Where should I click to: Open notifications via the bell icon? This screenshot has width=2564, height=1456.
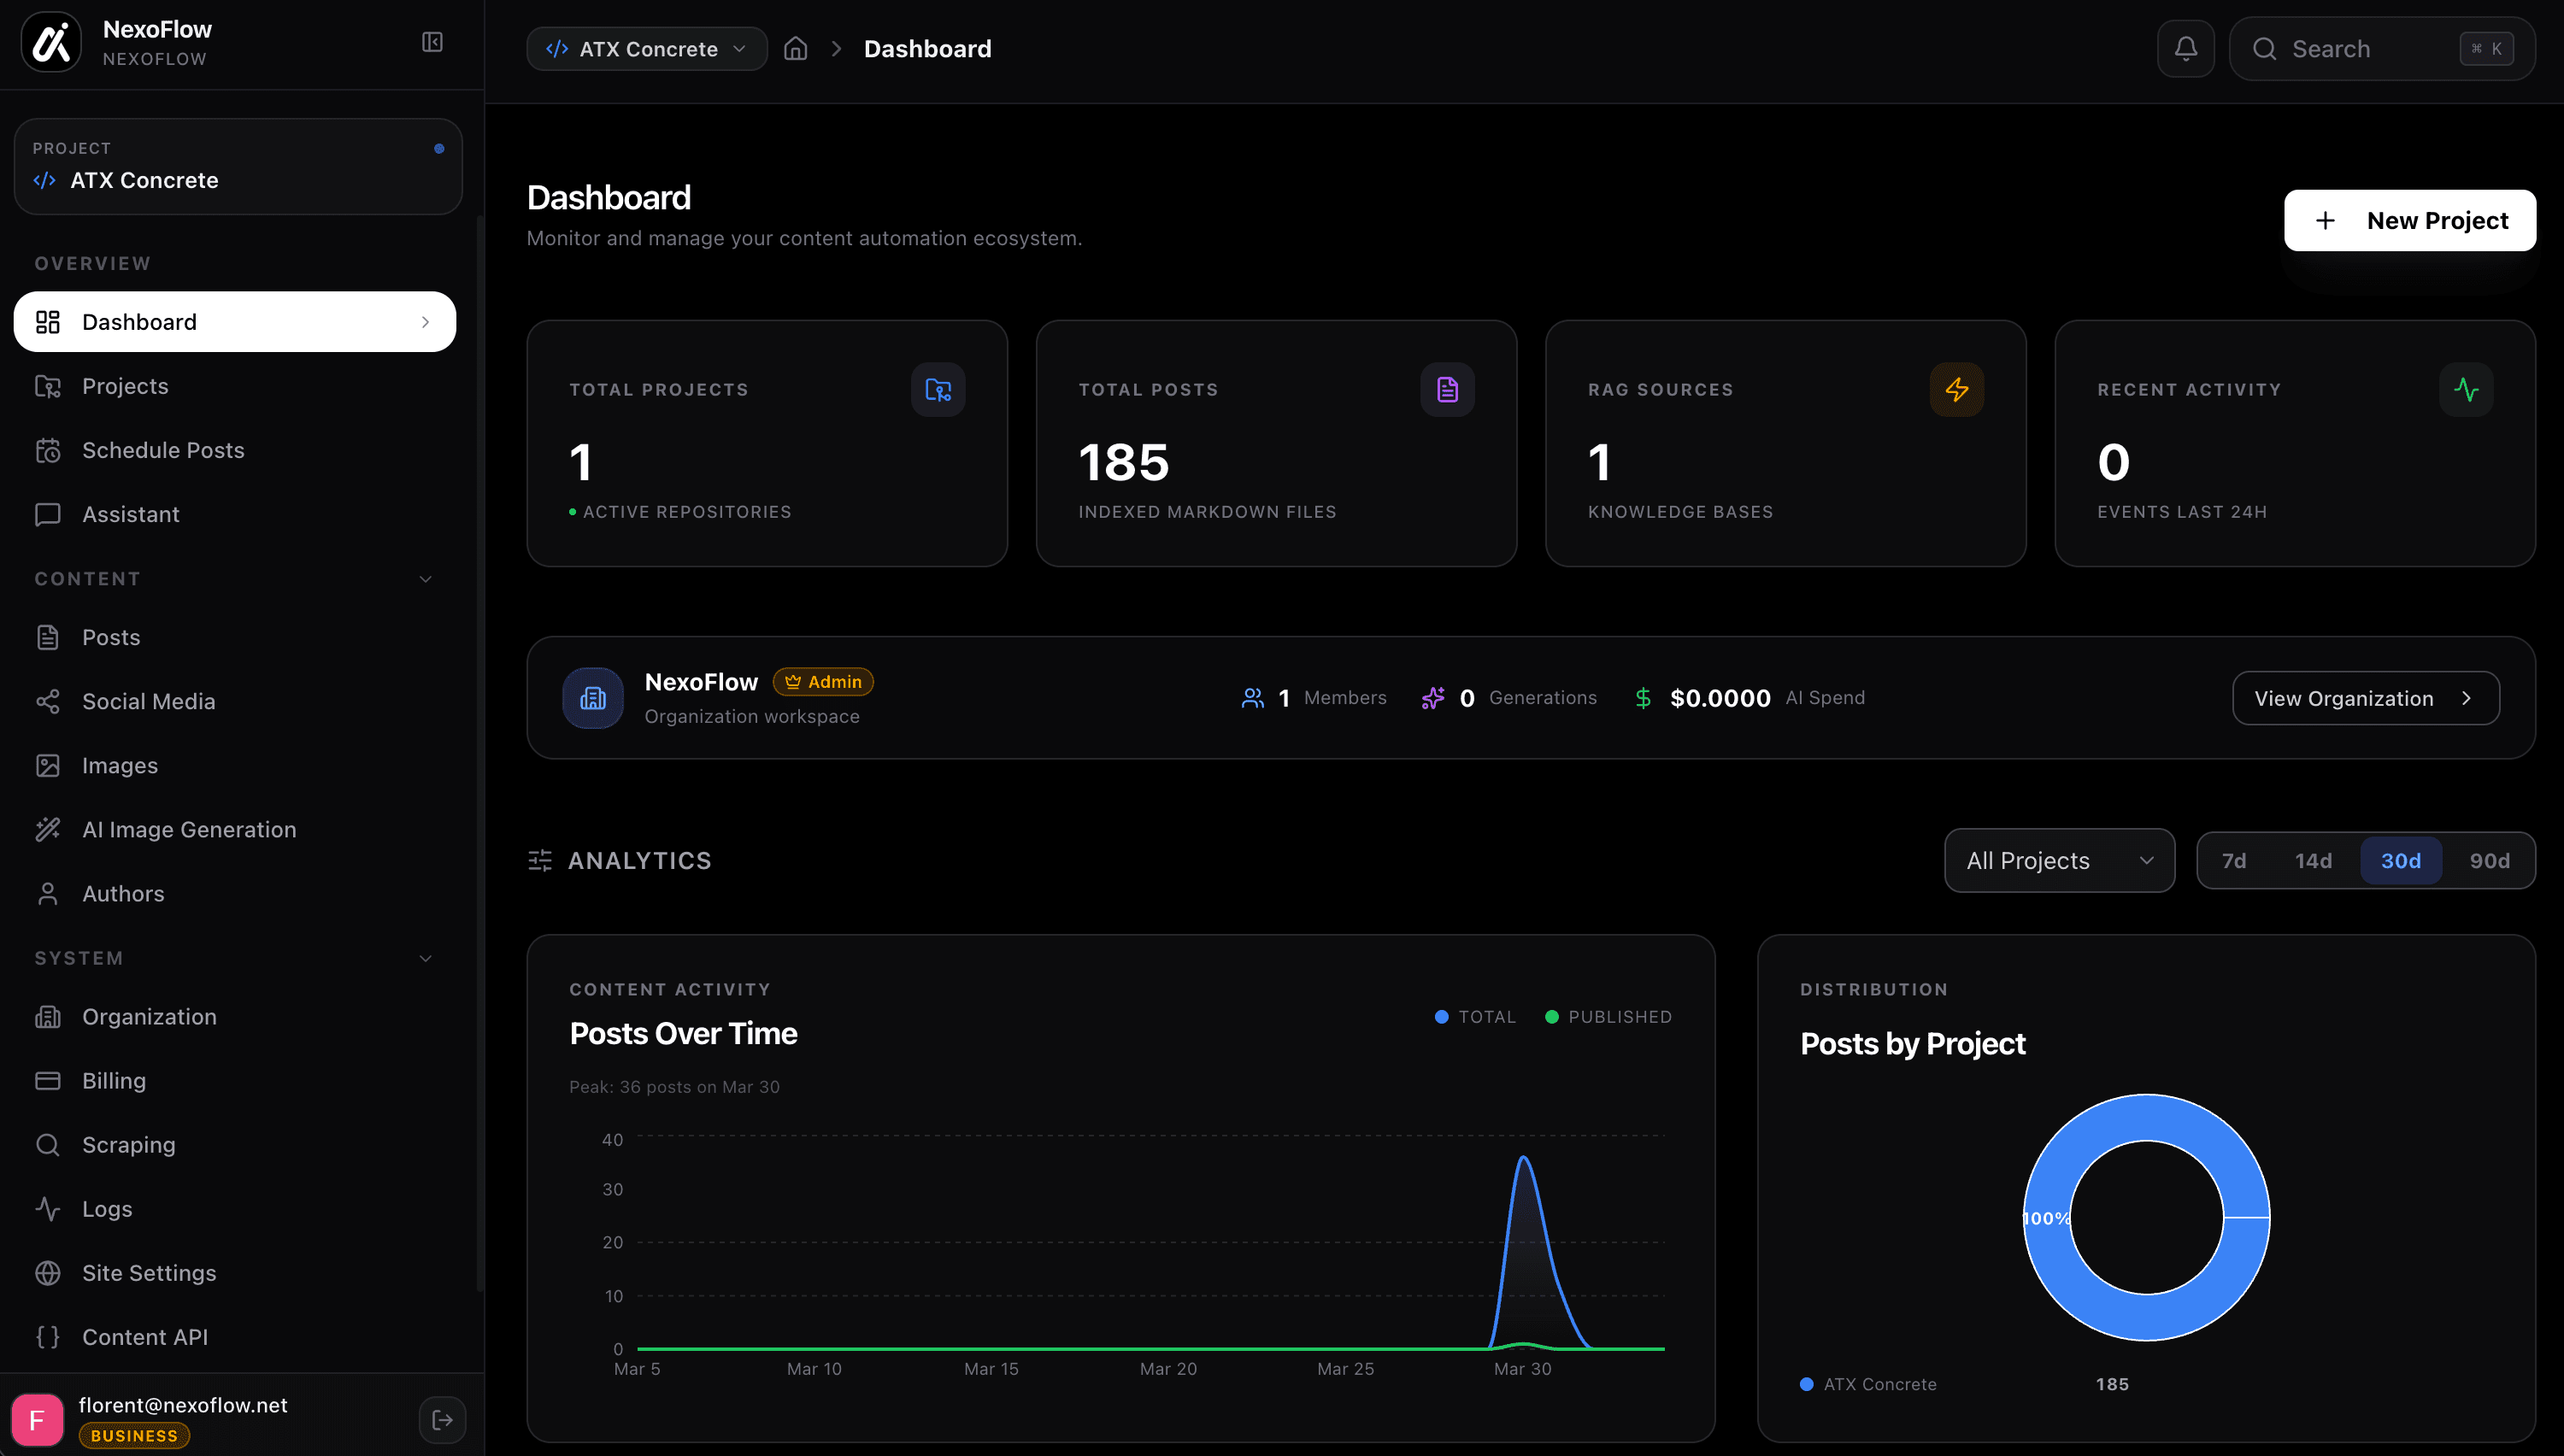(x=2185, y=48)
